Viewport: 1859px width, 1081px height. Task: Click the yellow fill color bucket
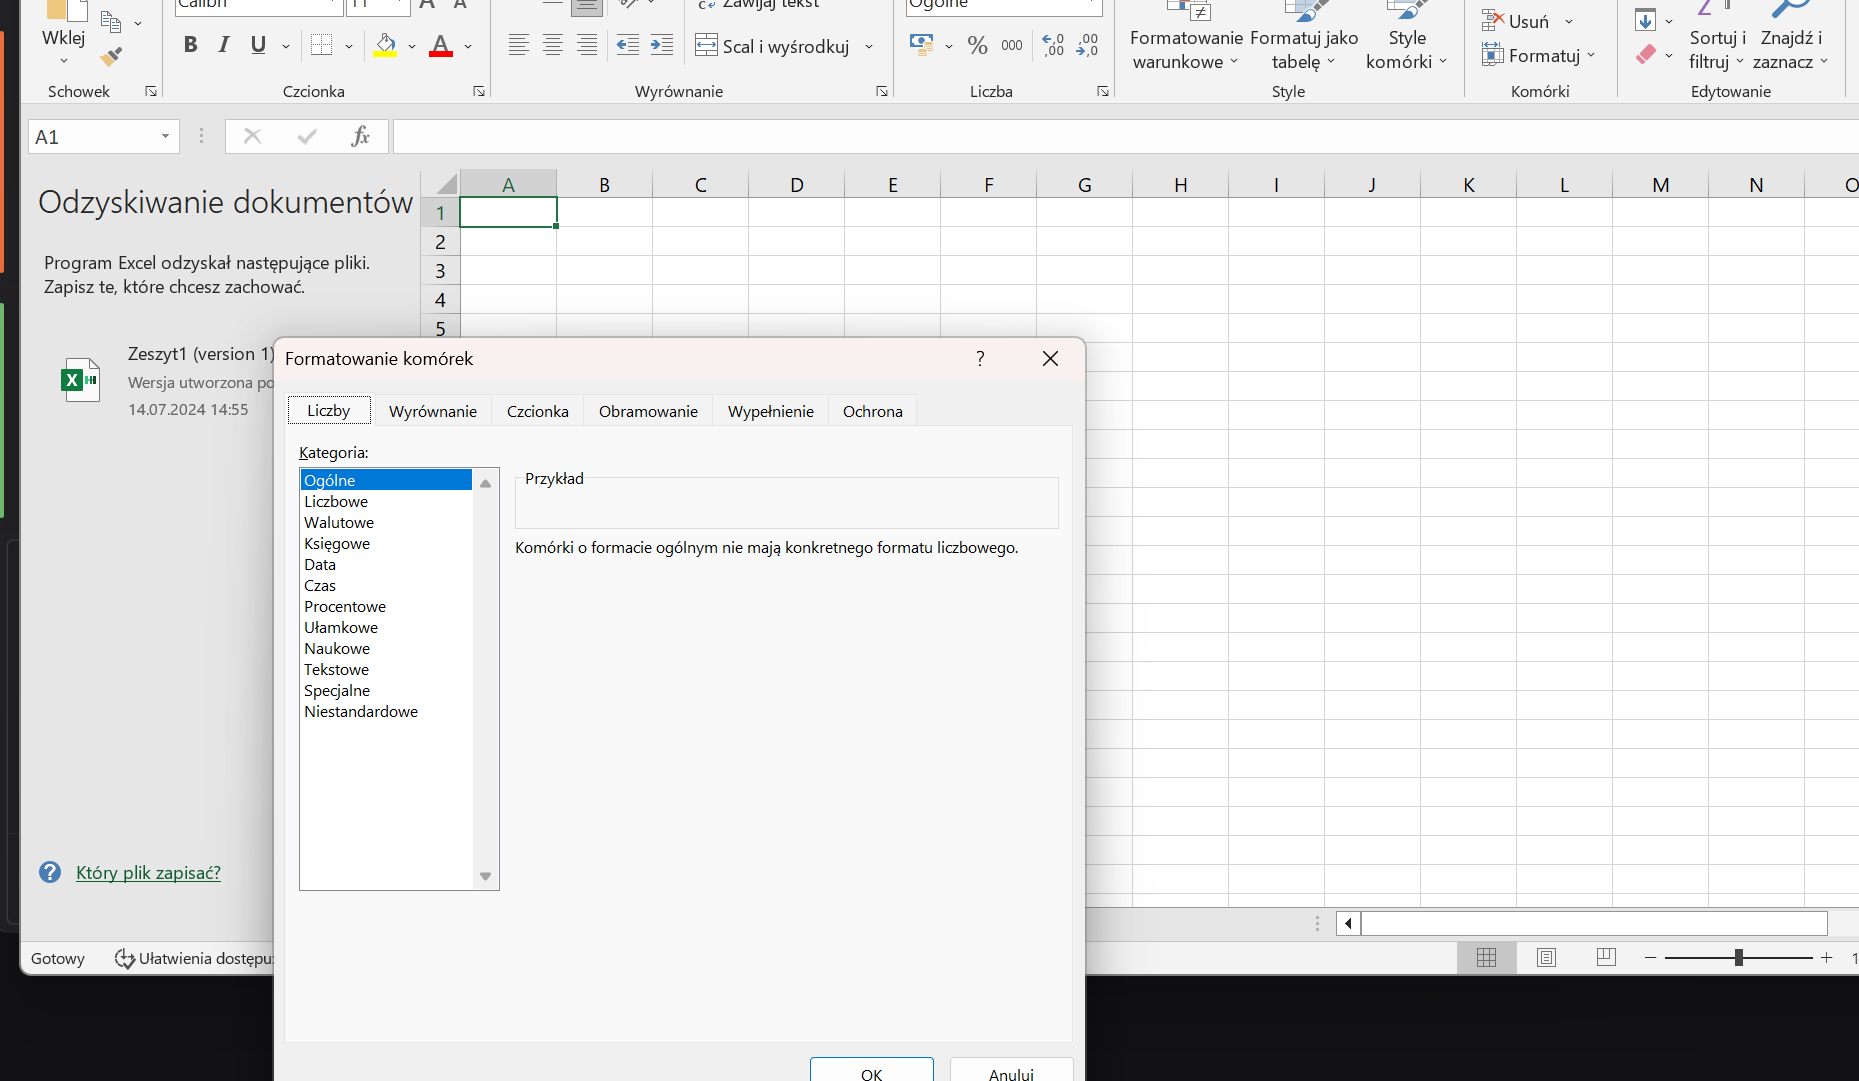(385, 45)
